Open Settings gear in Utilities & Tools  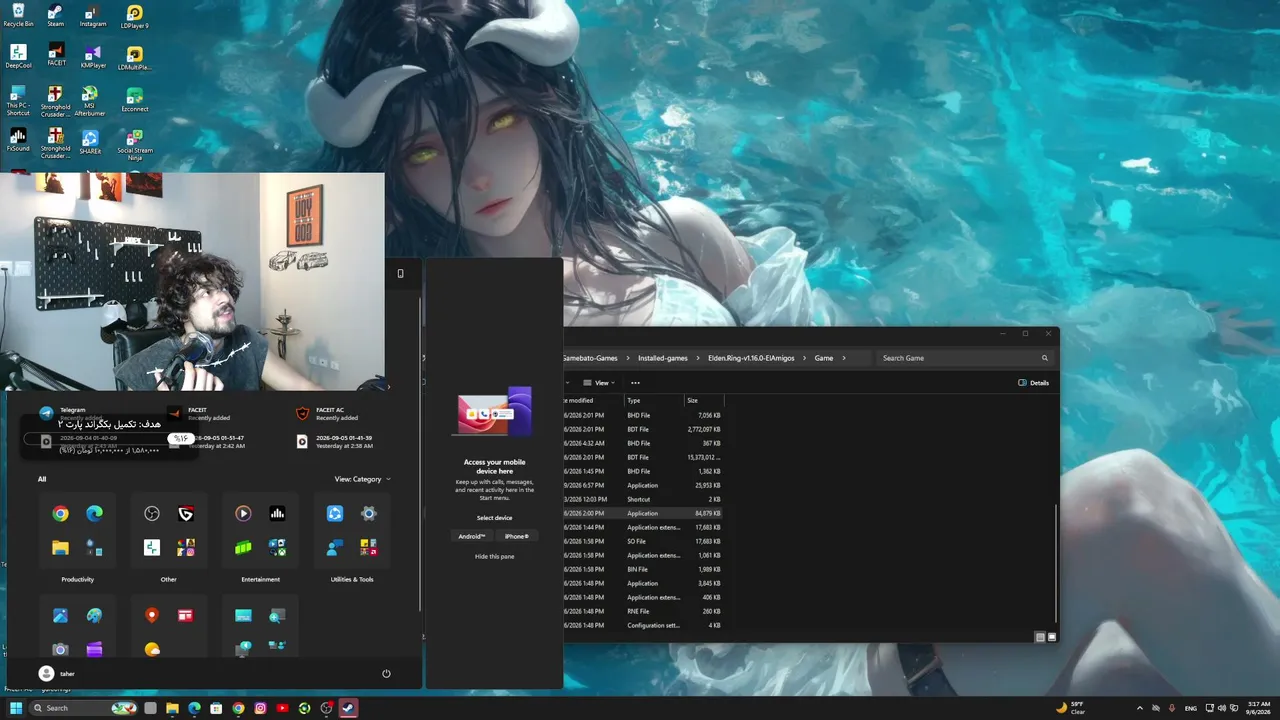pyautogui.click(x=369, y=514)
